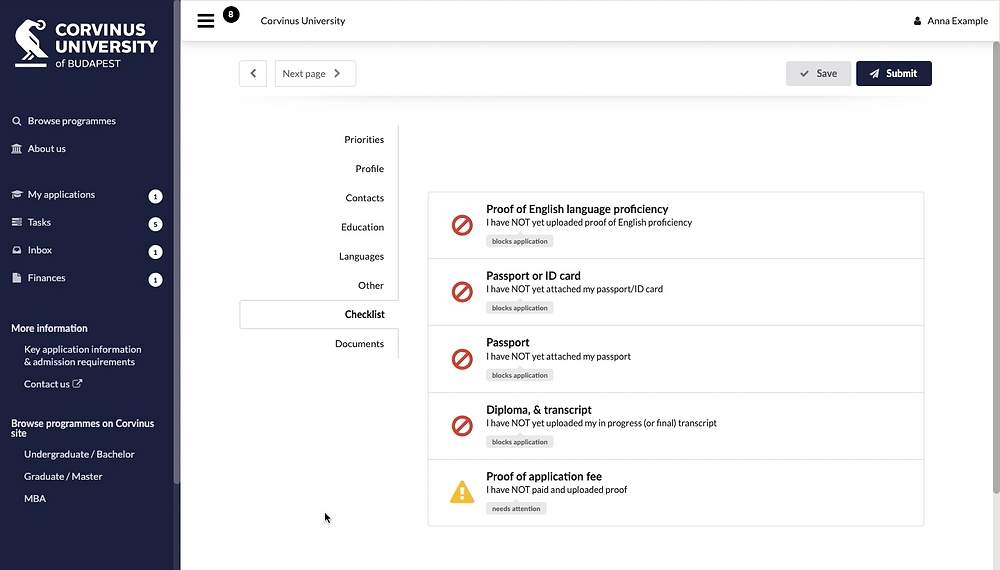Submit the application
Viewport: 1000px width, 570px height.
coord(893,73)
